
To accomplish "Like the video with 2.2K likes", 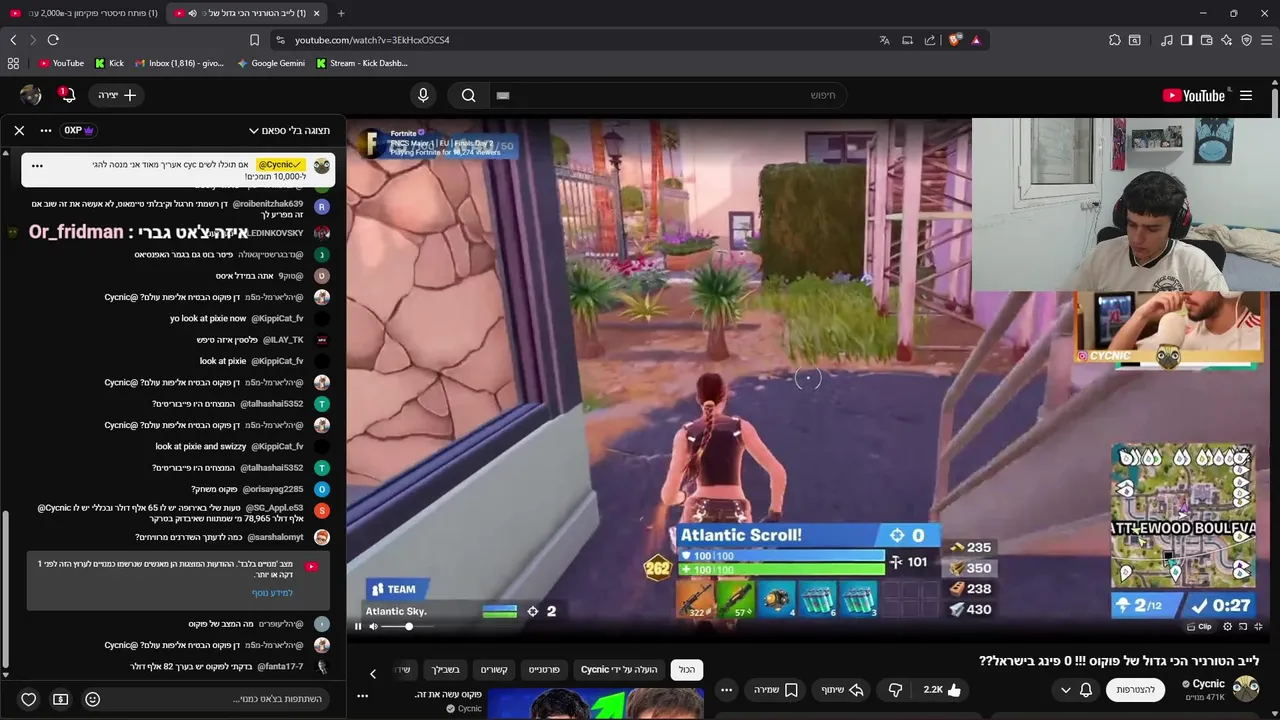I will (x=941, y=690).
